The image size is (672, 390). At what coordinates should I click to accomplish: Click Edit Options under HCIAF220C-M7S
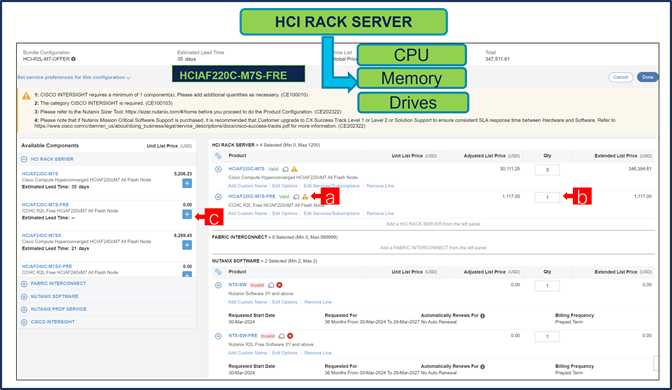285,186
